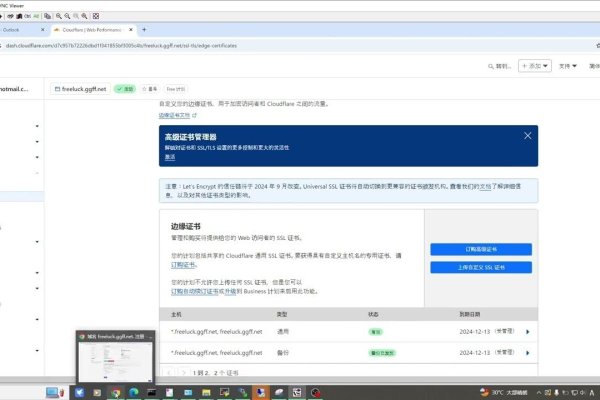Select the Cloudflare Web Performance tab
Viewport: 600px width, 400px height.
(x=91, y=30)
